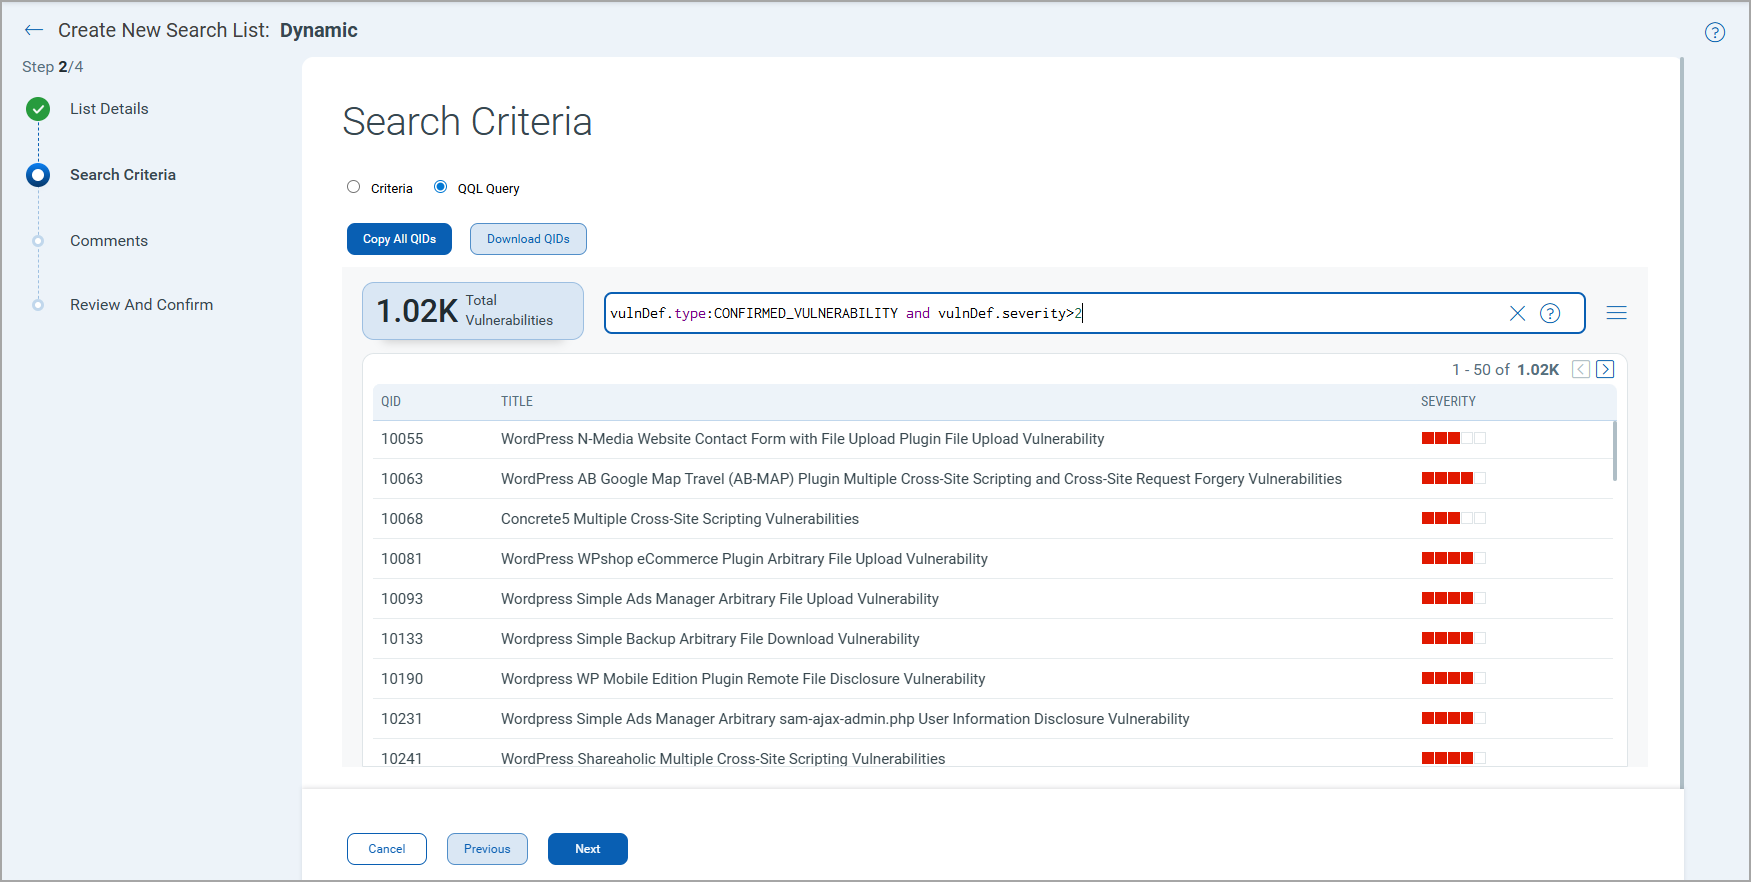Click the green List Details completed checkmark
Image resolution: width=1751 pixels, height=882 pixels.
tap(38, 109)
